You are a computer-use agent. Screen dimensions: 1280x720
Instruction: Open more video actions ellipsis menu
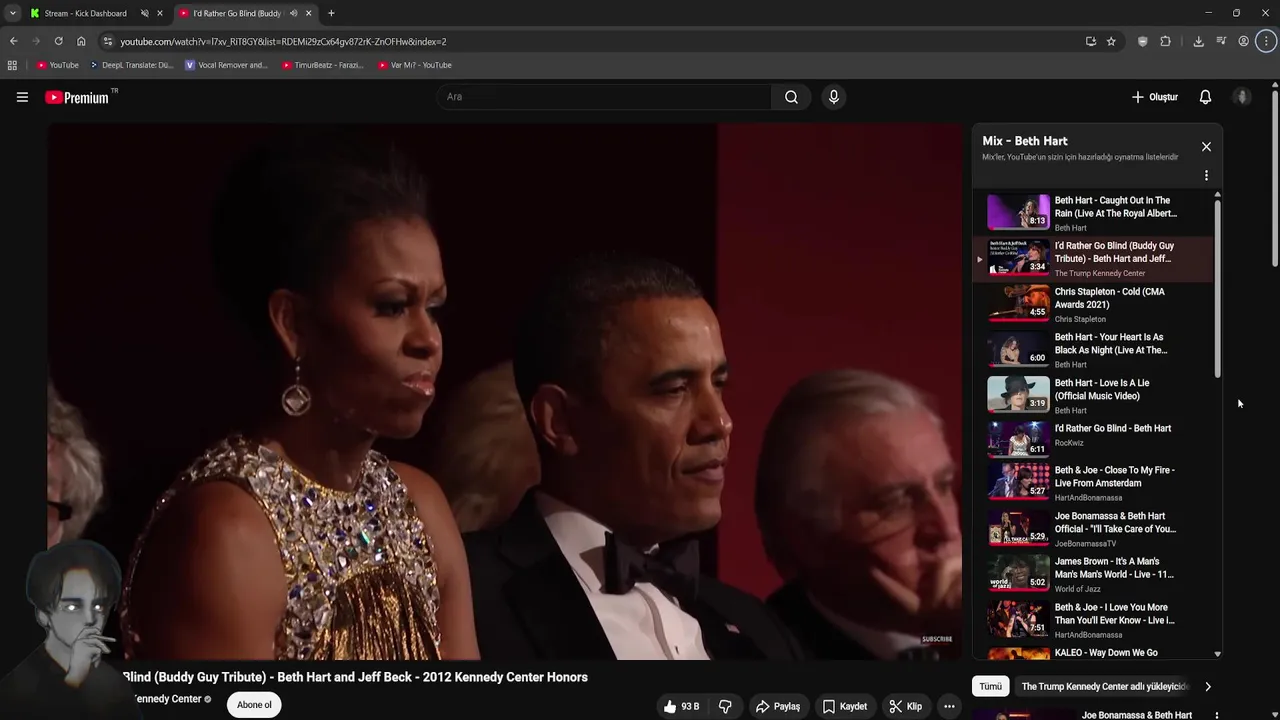pos(949,706)
